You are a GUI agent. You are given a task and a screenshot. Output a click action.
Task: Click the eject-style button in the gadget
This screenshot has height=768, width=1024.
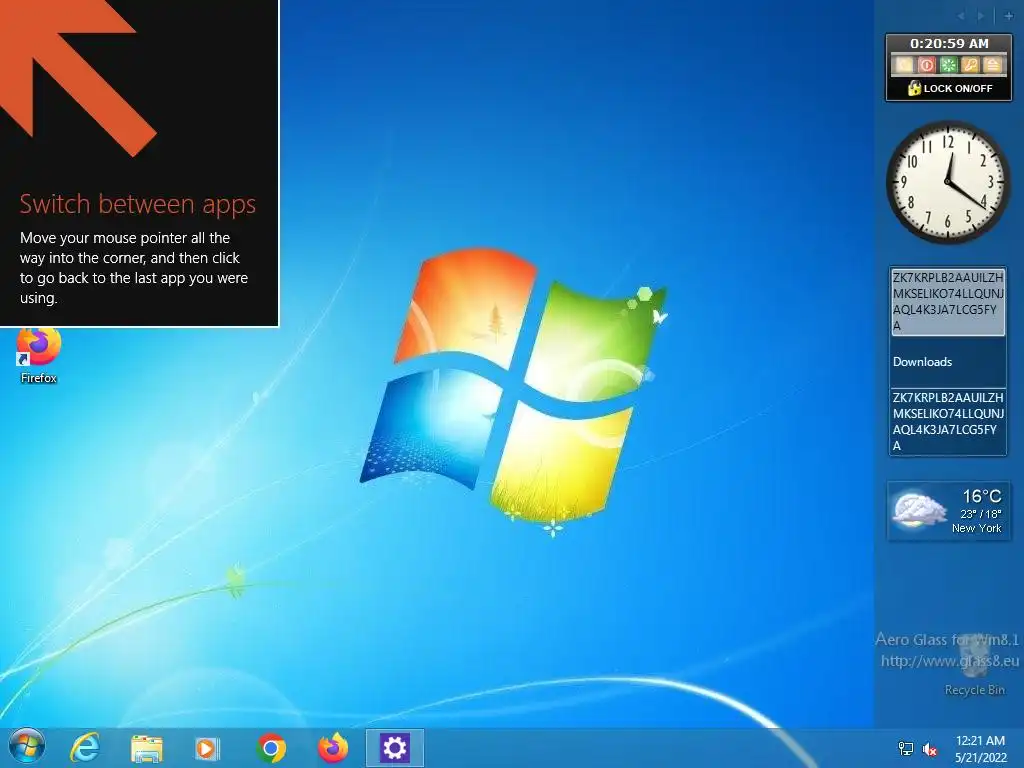point(992,65)
